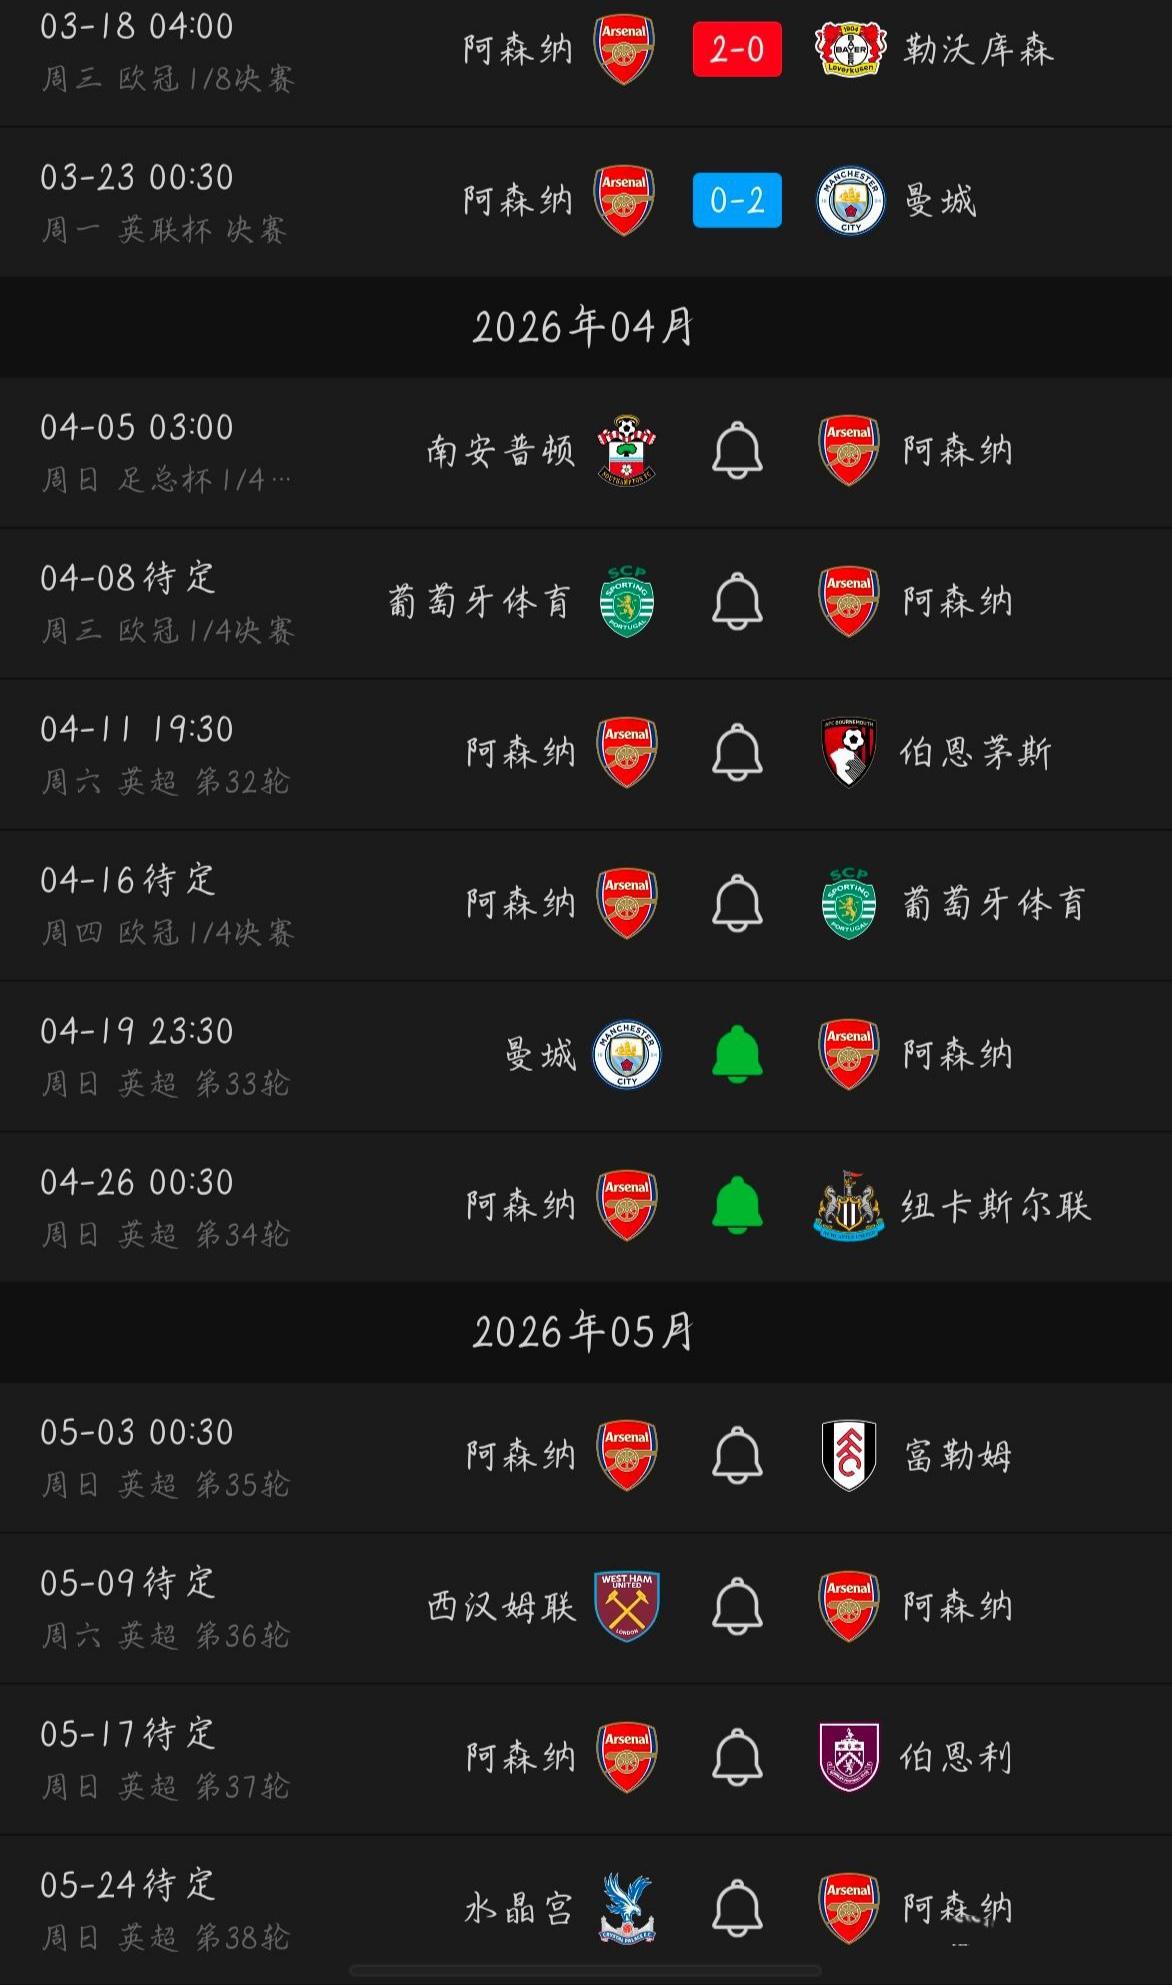
Task: Toggle notification for Arsenal vs Burnley
Action: 737,1758
